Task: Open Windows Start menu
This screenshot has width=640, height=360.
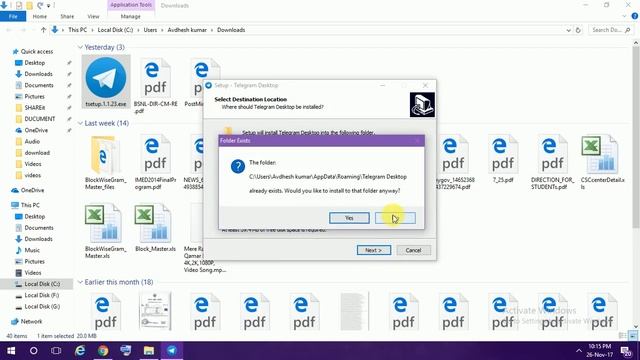Action: tap(11, 351)
